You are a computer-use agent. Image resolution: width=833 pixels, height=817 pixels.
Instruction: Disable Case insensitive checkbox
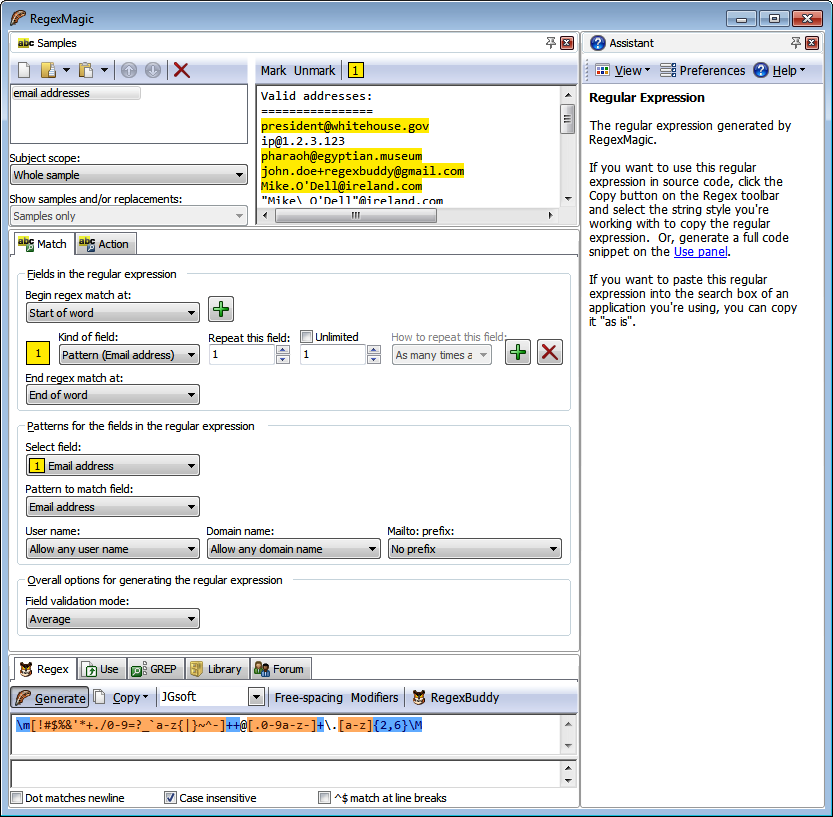pyautogui.click(x=170, y=798)
